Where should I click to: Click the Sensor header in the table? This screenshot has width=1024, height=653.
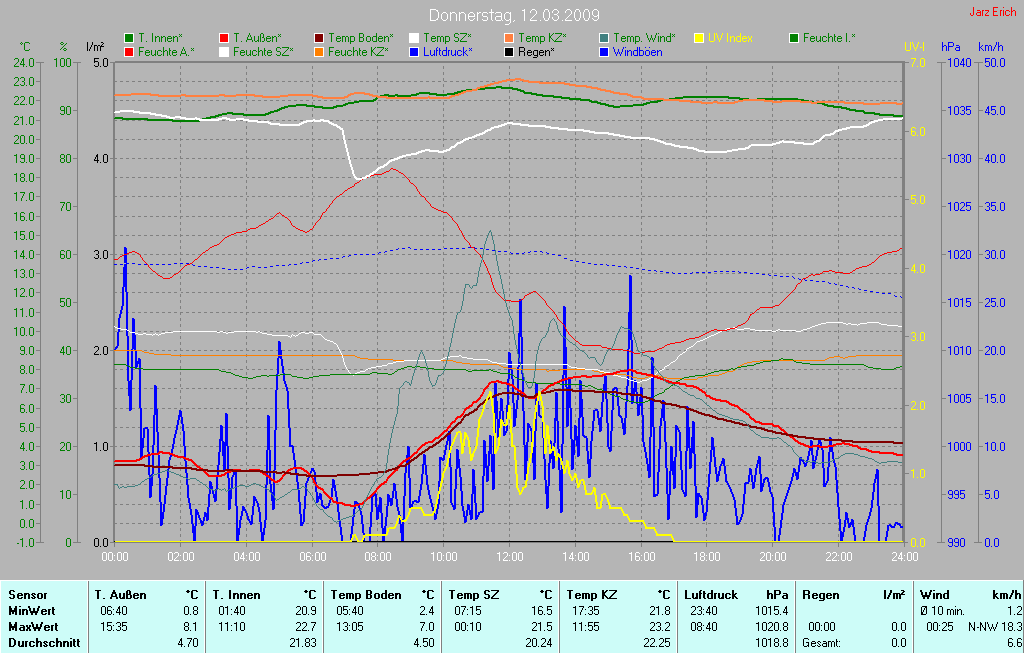click(27, 595)
